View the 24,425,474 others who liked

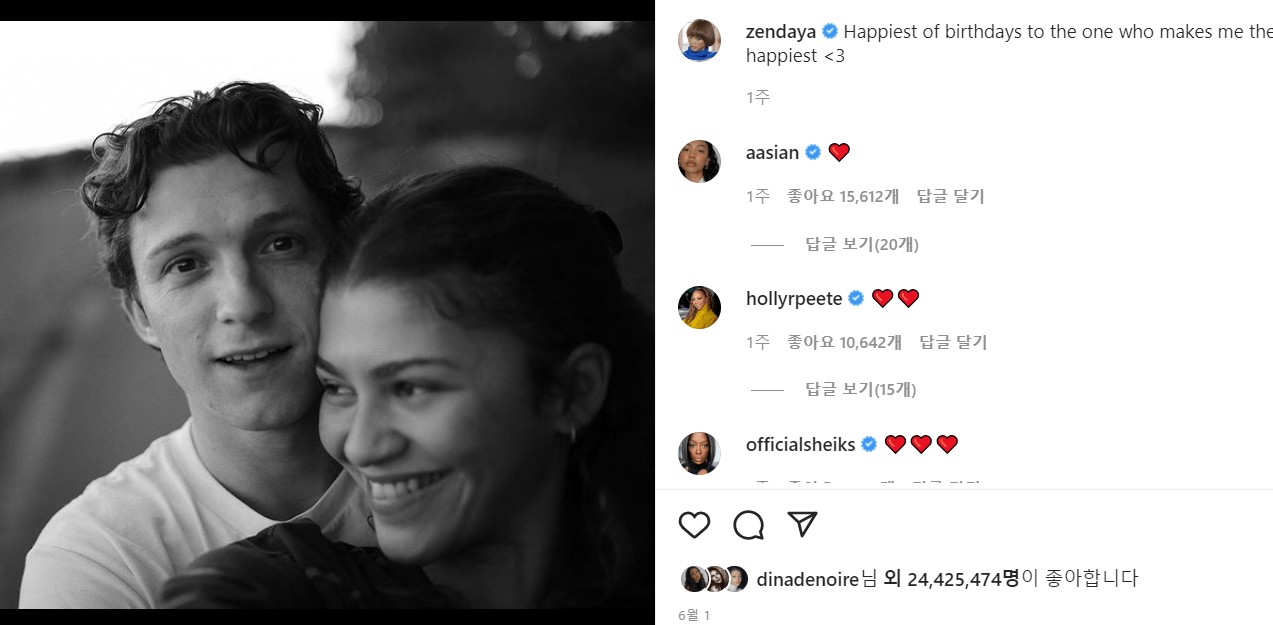click(962, 578)
